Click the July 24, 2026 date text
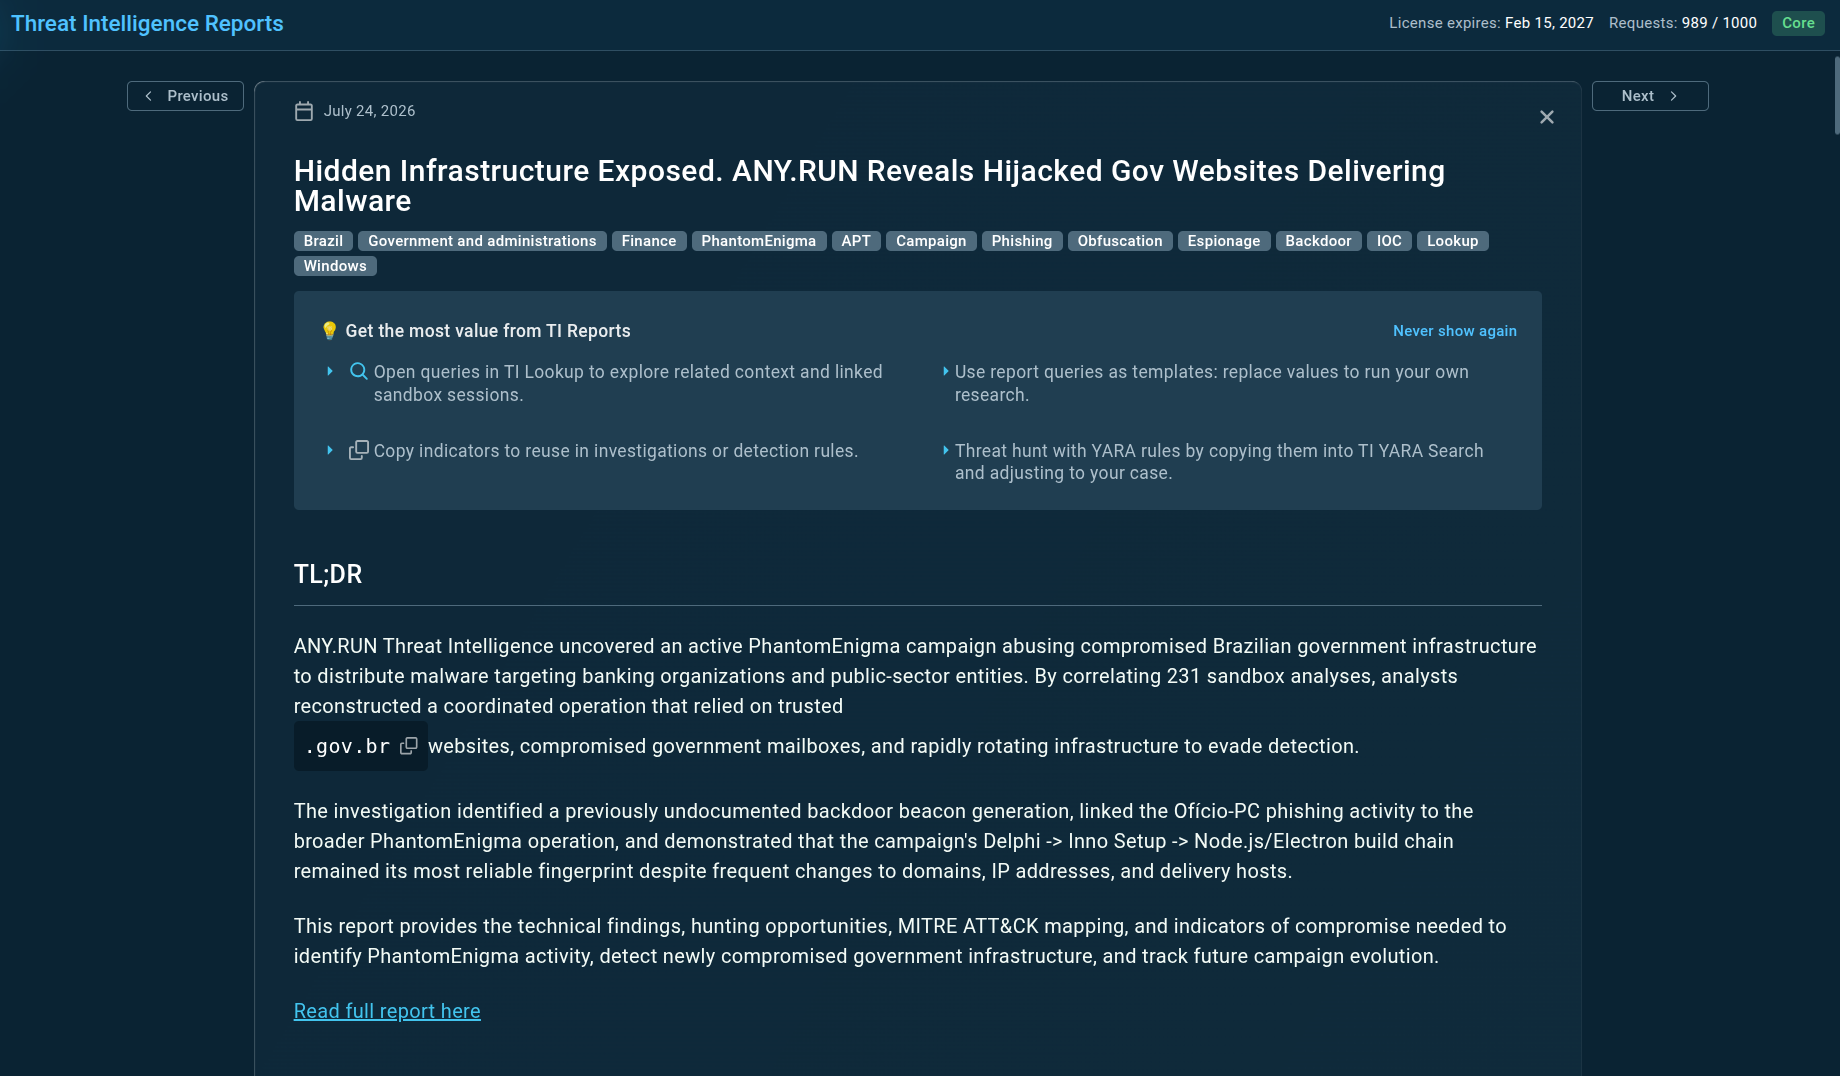The width and height of the screenshot is (1840, 1076). [x=369, y=111]
